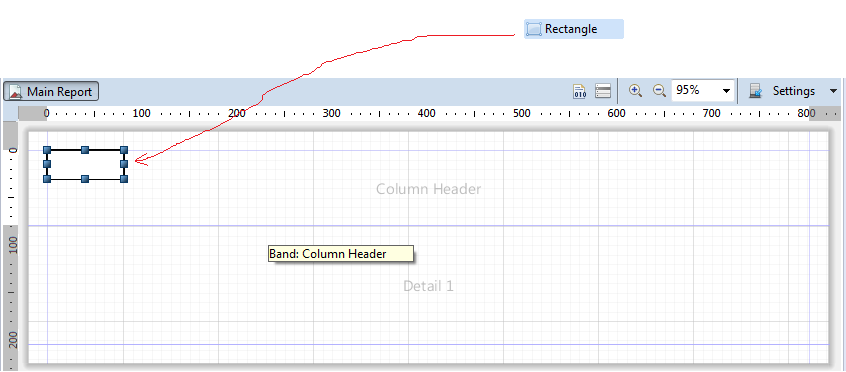This screenshot has width=846, height=372.
Task: Select the Column Header band
Action: pos(428,189)
